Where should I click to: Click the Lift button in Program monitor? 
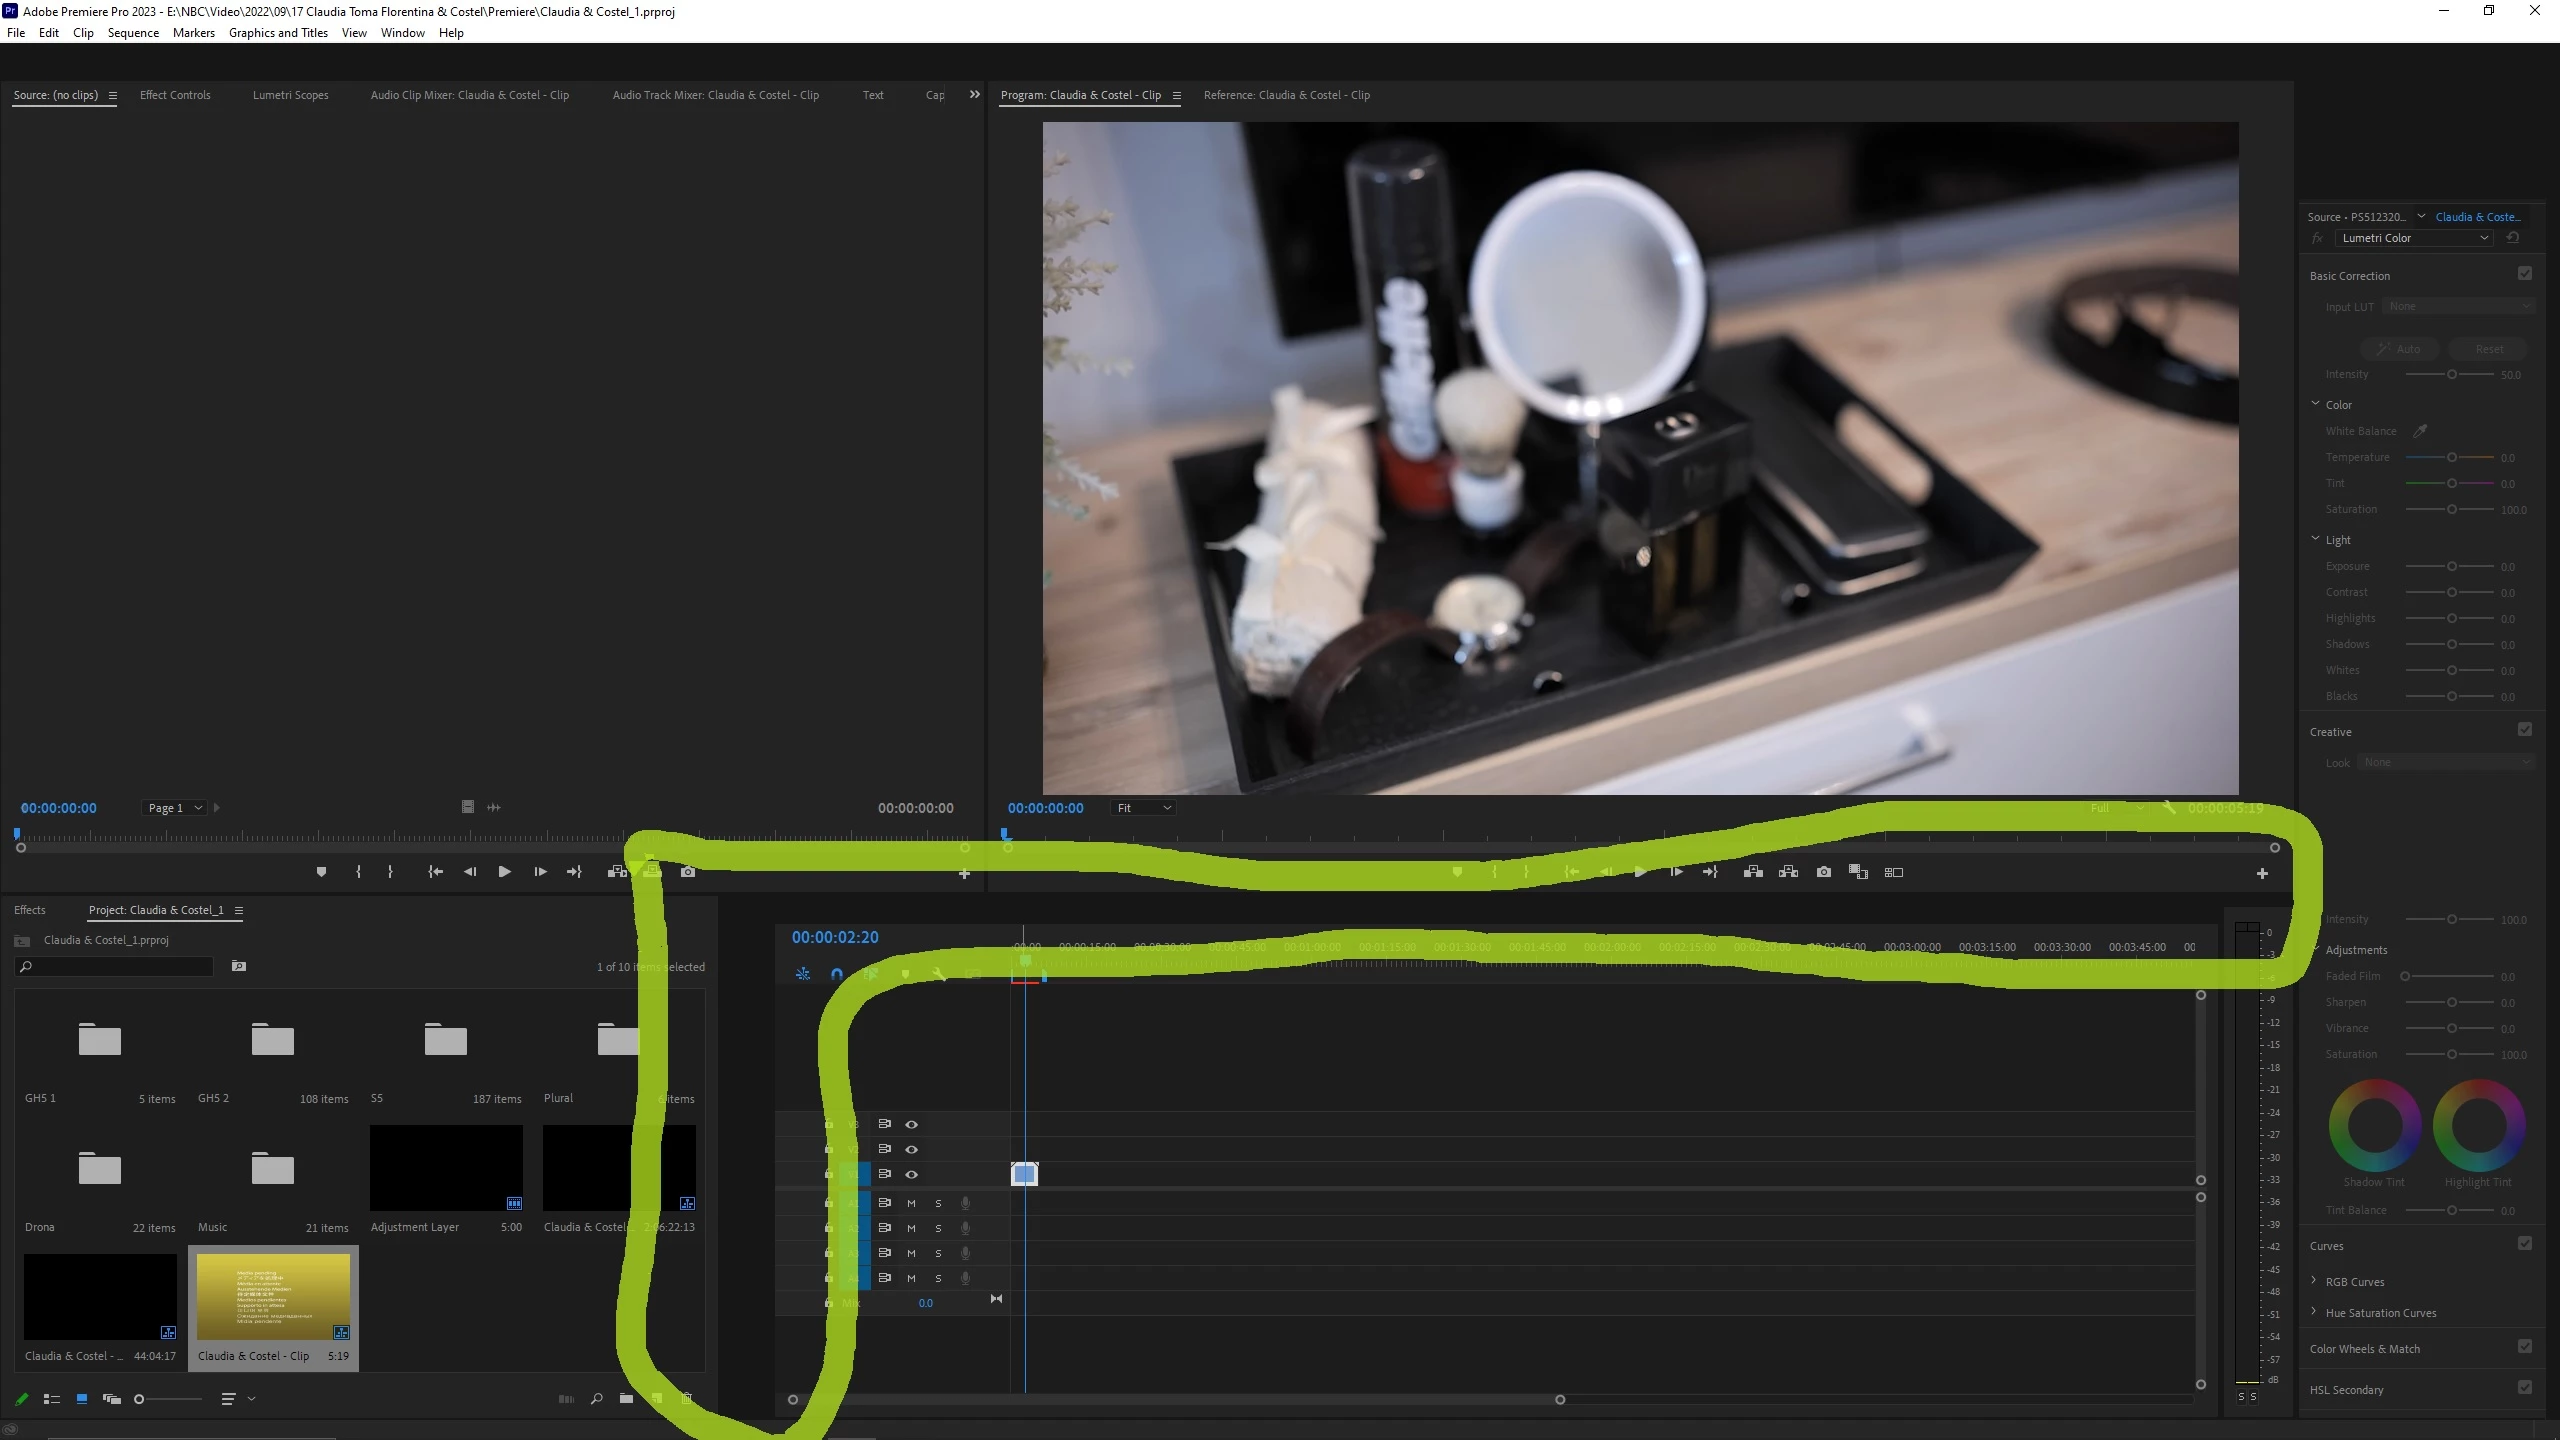1753,872
